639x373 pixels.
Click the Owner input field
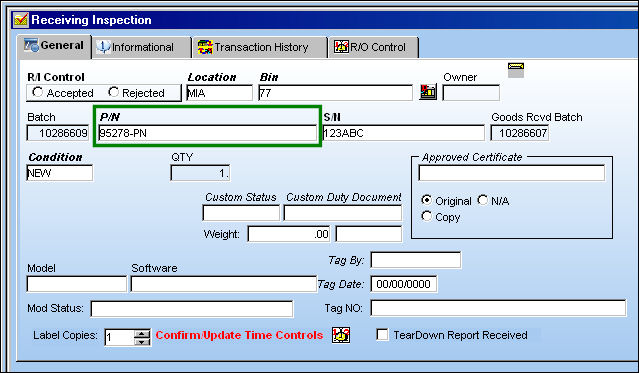coord(471,93)
